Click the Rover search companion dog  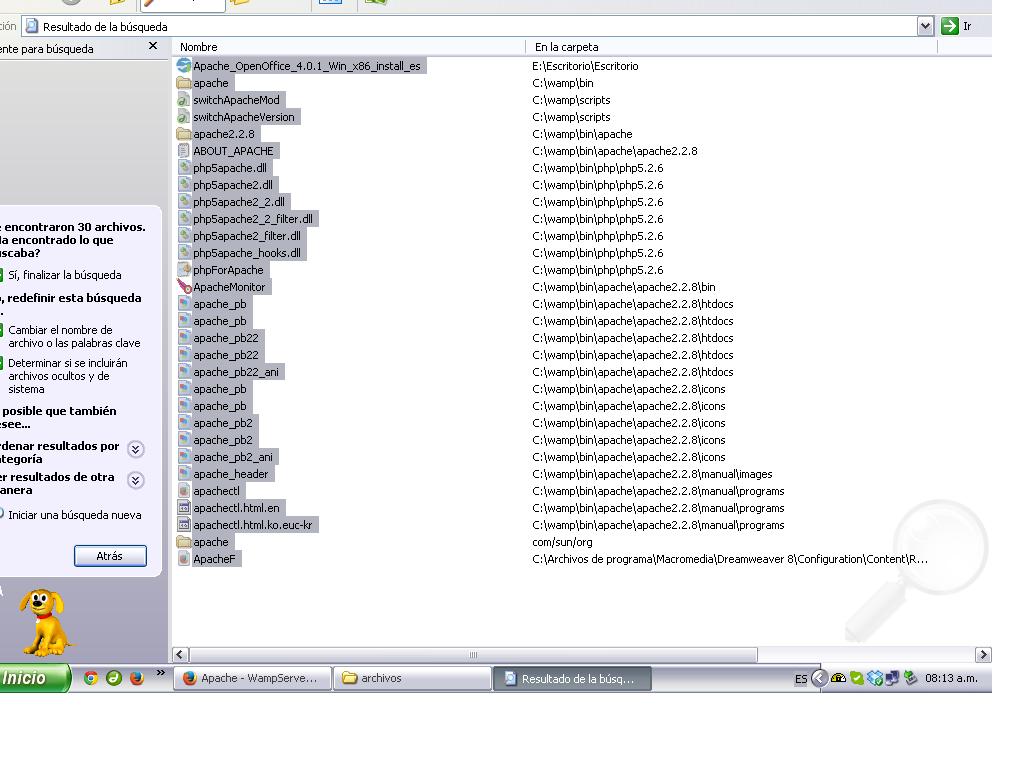click(x=44, y=622)
